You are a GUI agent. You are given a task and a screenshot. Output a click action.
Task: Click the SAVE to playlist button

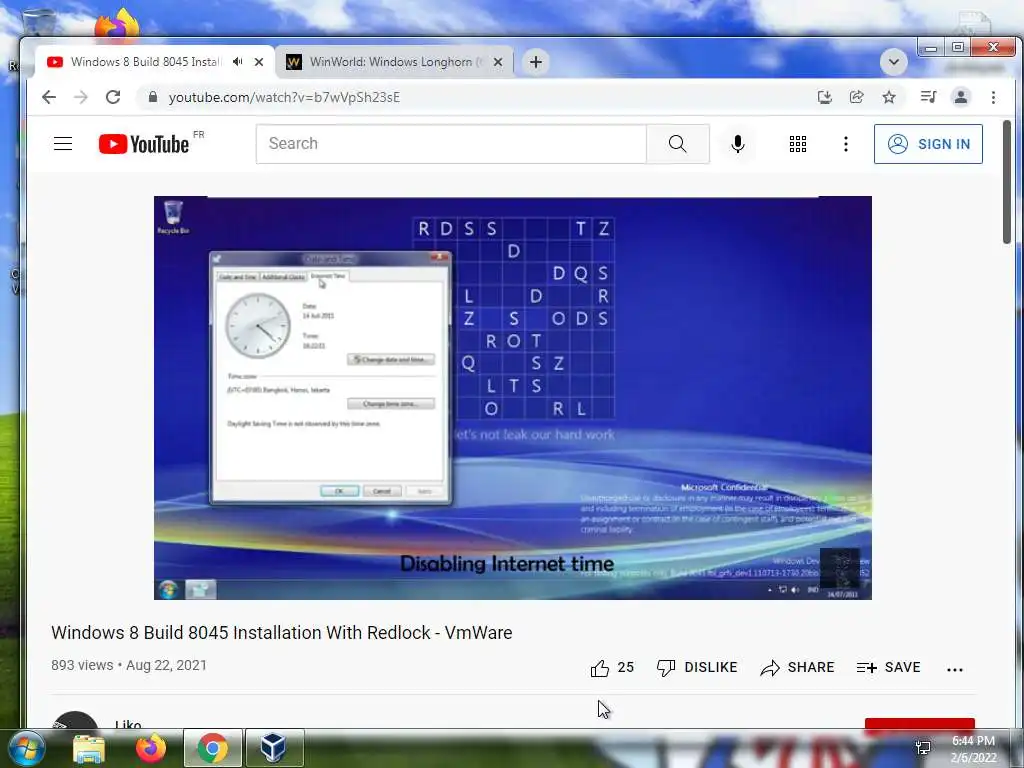(x=888, y=667)
